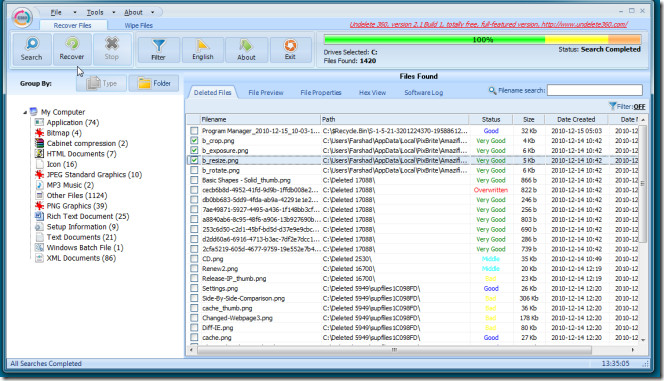Check the Settings.png checkbox
Screen dimensions: 664x381
194,288
